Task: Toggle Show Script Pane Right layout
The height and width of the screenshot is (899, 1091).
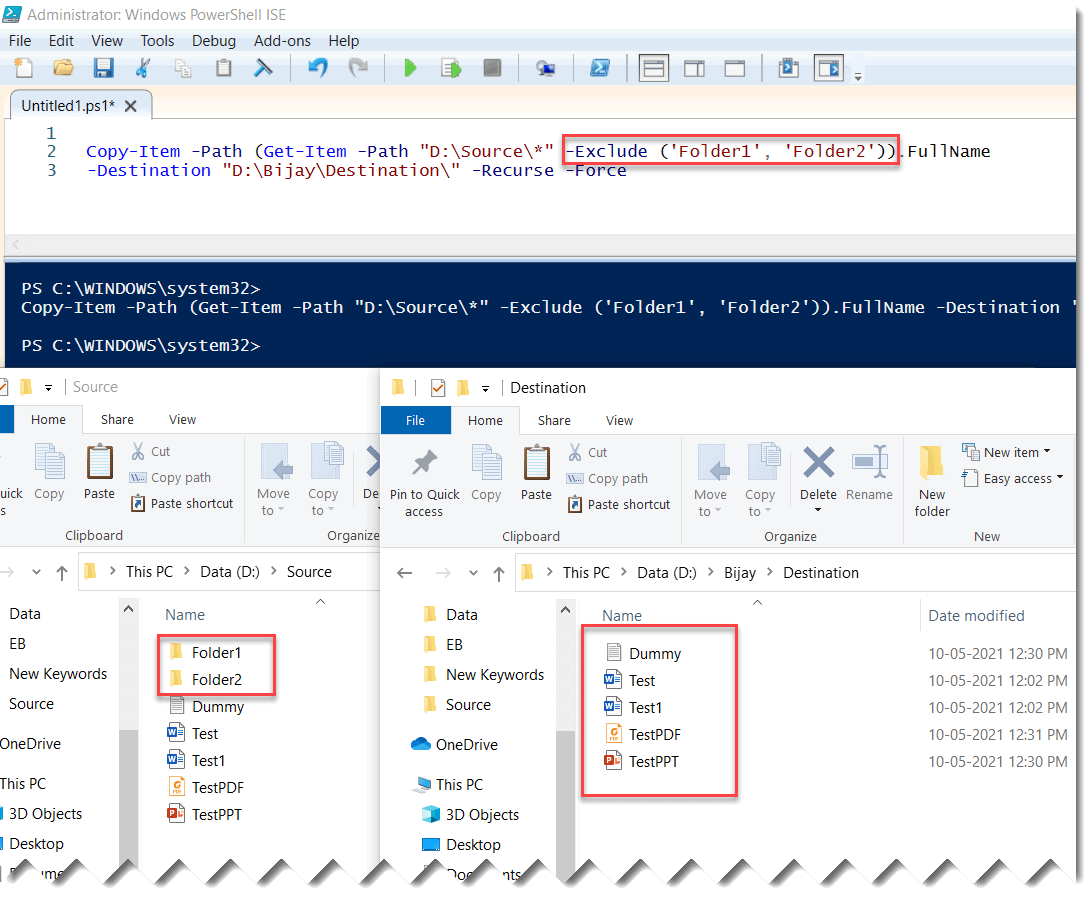Action: coord(694,67)
